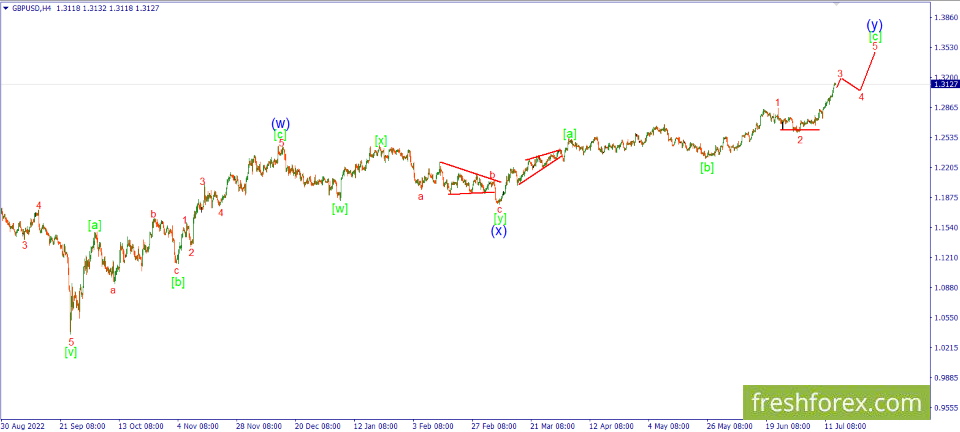Click the 4 May 08:00 time label
The width and height of the screenshot is (960, 432).
point(670,425)
